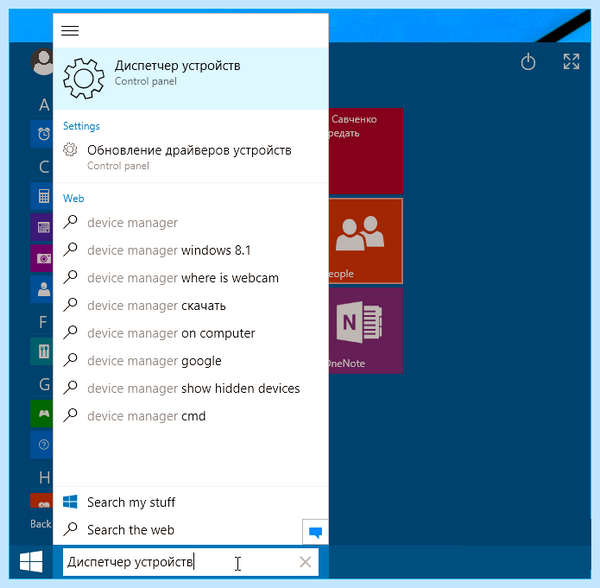
Task: Select device manager show hidden devices
Action: click(191, 388)
